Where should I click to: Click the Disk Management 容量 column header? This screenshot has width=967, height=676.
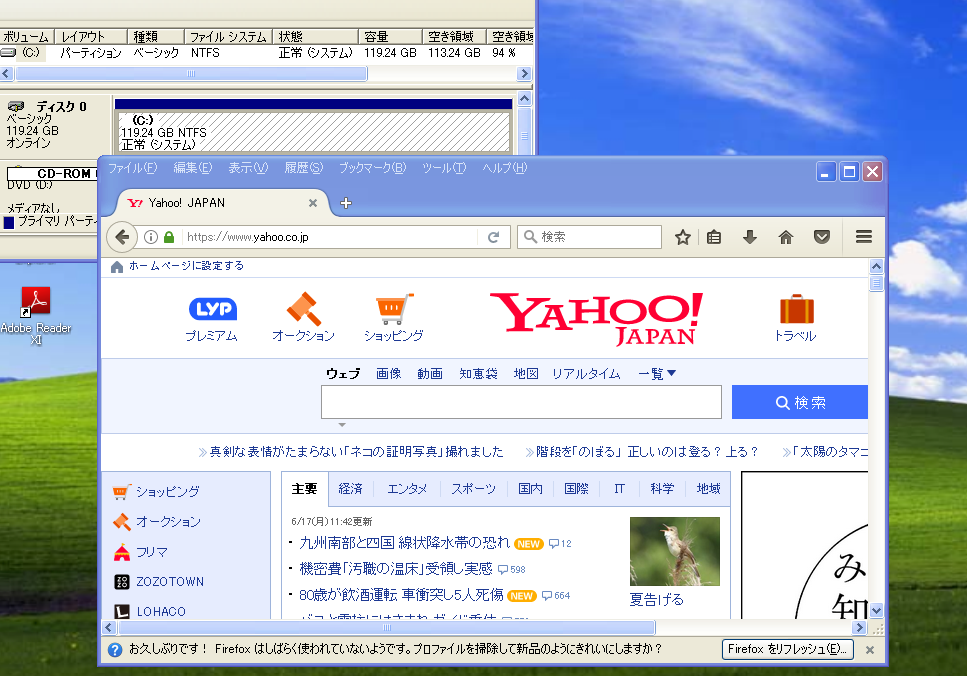click(390, 36)
